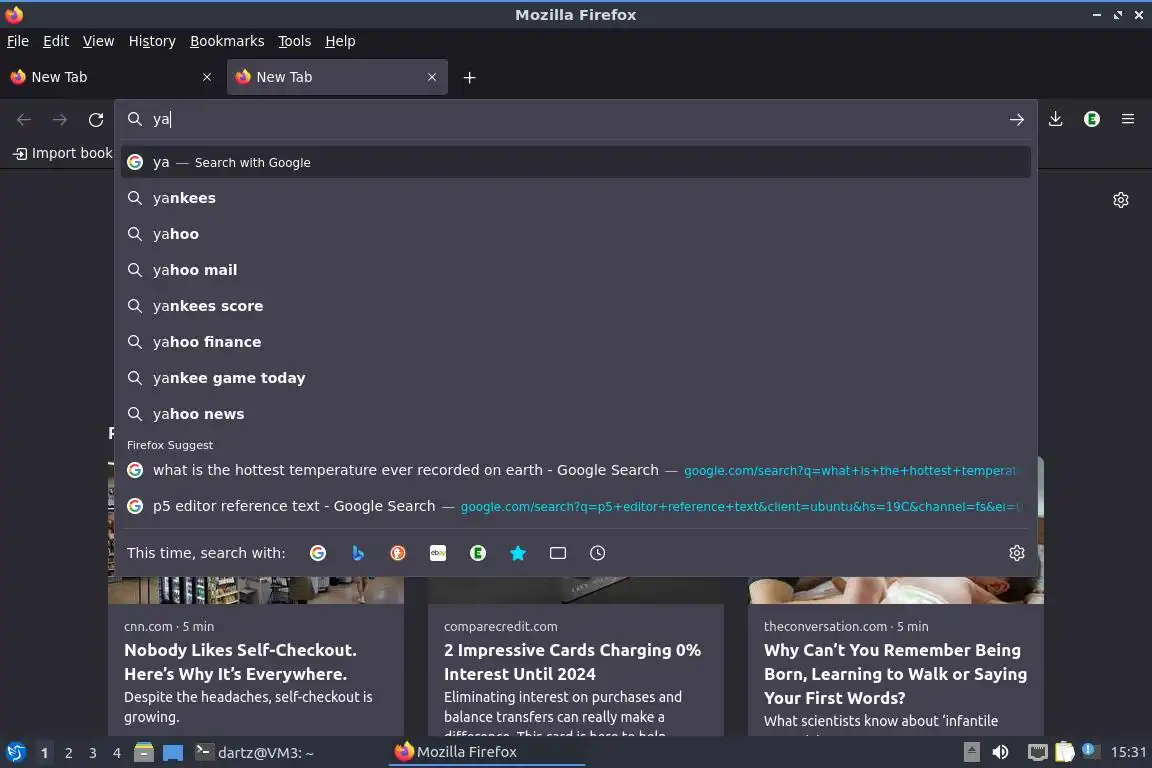Click the Ecosia extension icon in the toolbar
This screenshot has width=1152, height=768.
(1092, 119)
